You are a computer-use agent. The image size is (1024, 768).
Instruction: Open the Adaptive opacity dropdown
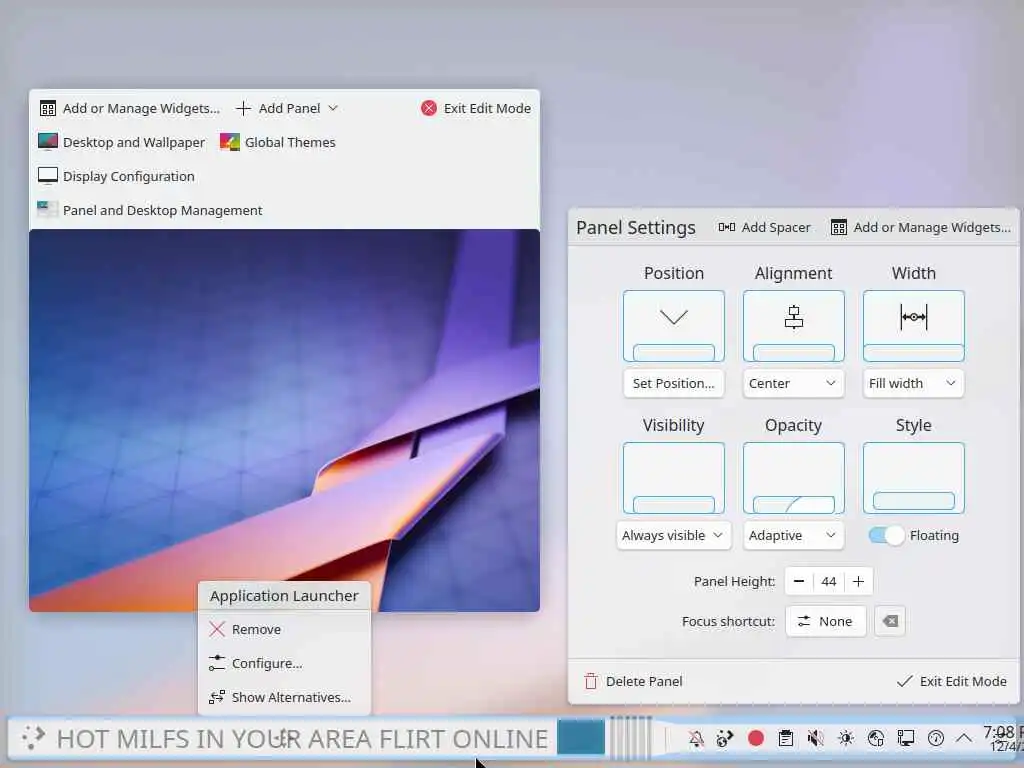click(793, 536)
